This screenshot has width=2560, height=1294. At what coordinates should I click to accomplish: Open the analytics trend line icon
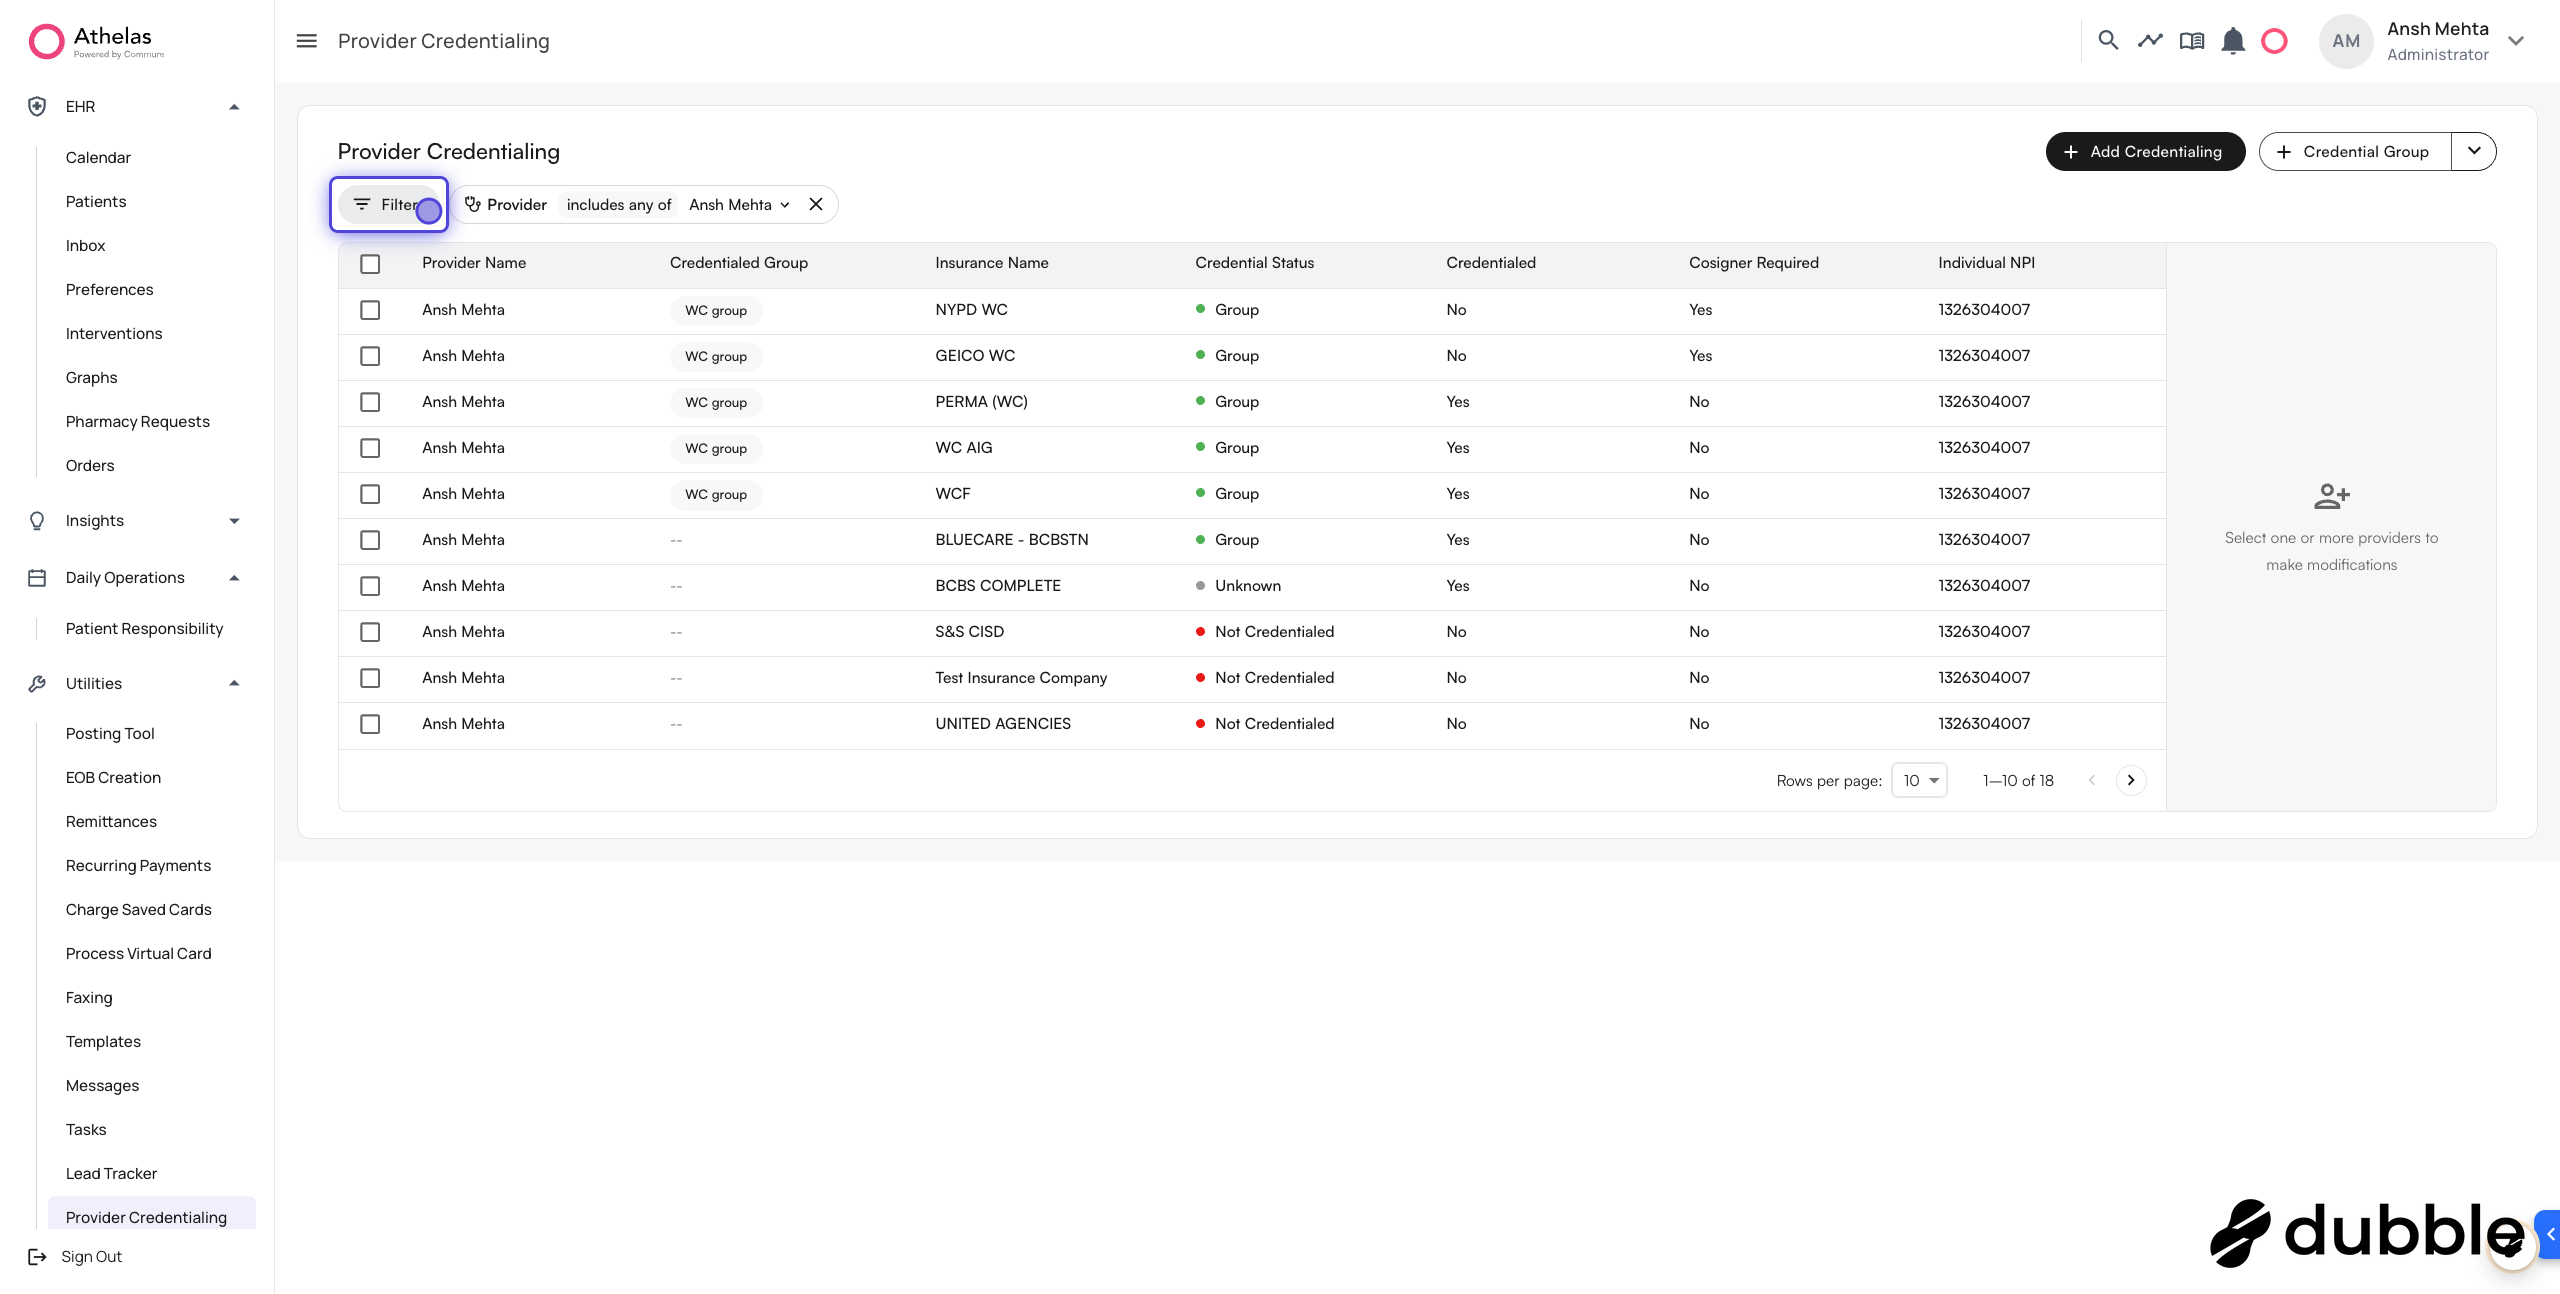coord(2150,41)
